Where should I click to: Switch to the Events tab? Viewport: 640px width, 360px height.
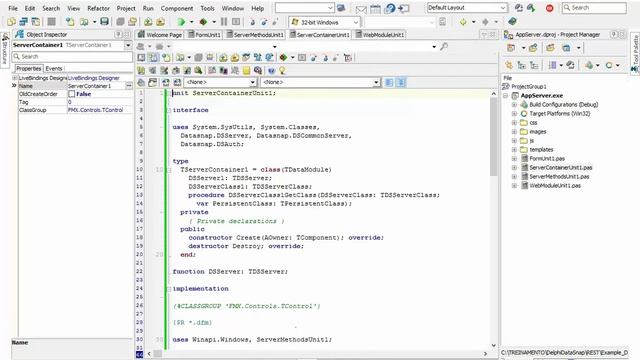coord(53,69)
